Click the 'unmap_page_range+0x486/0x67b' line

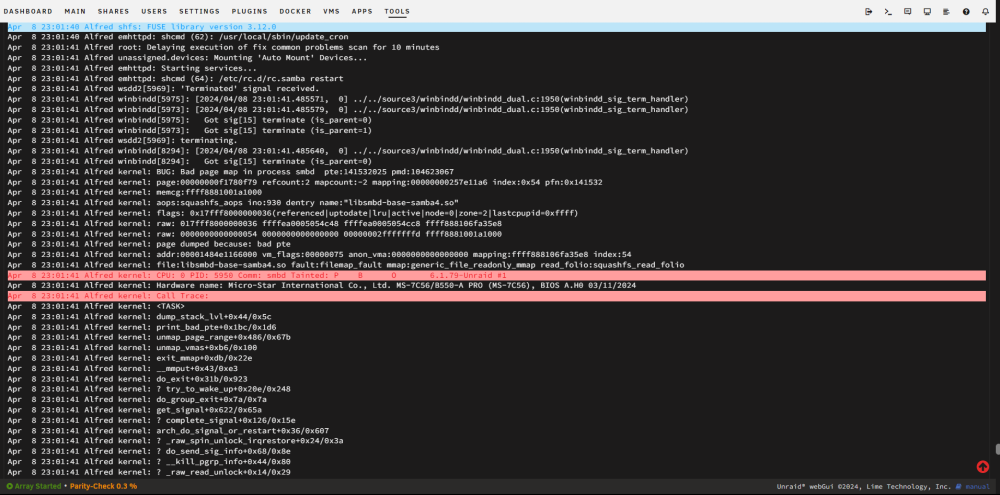149,337
